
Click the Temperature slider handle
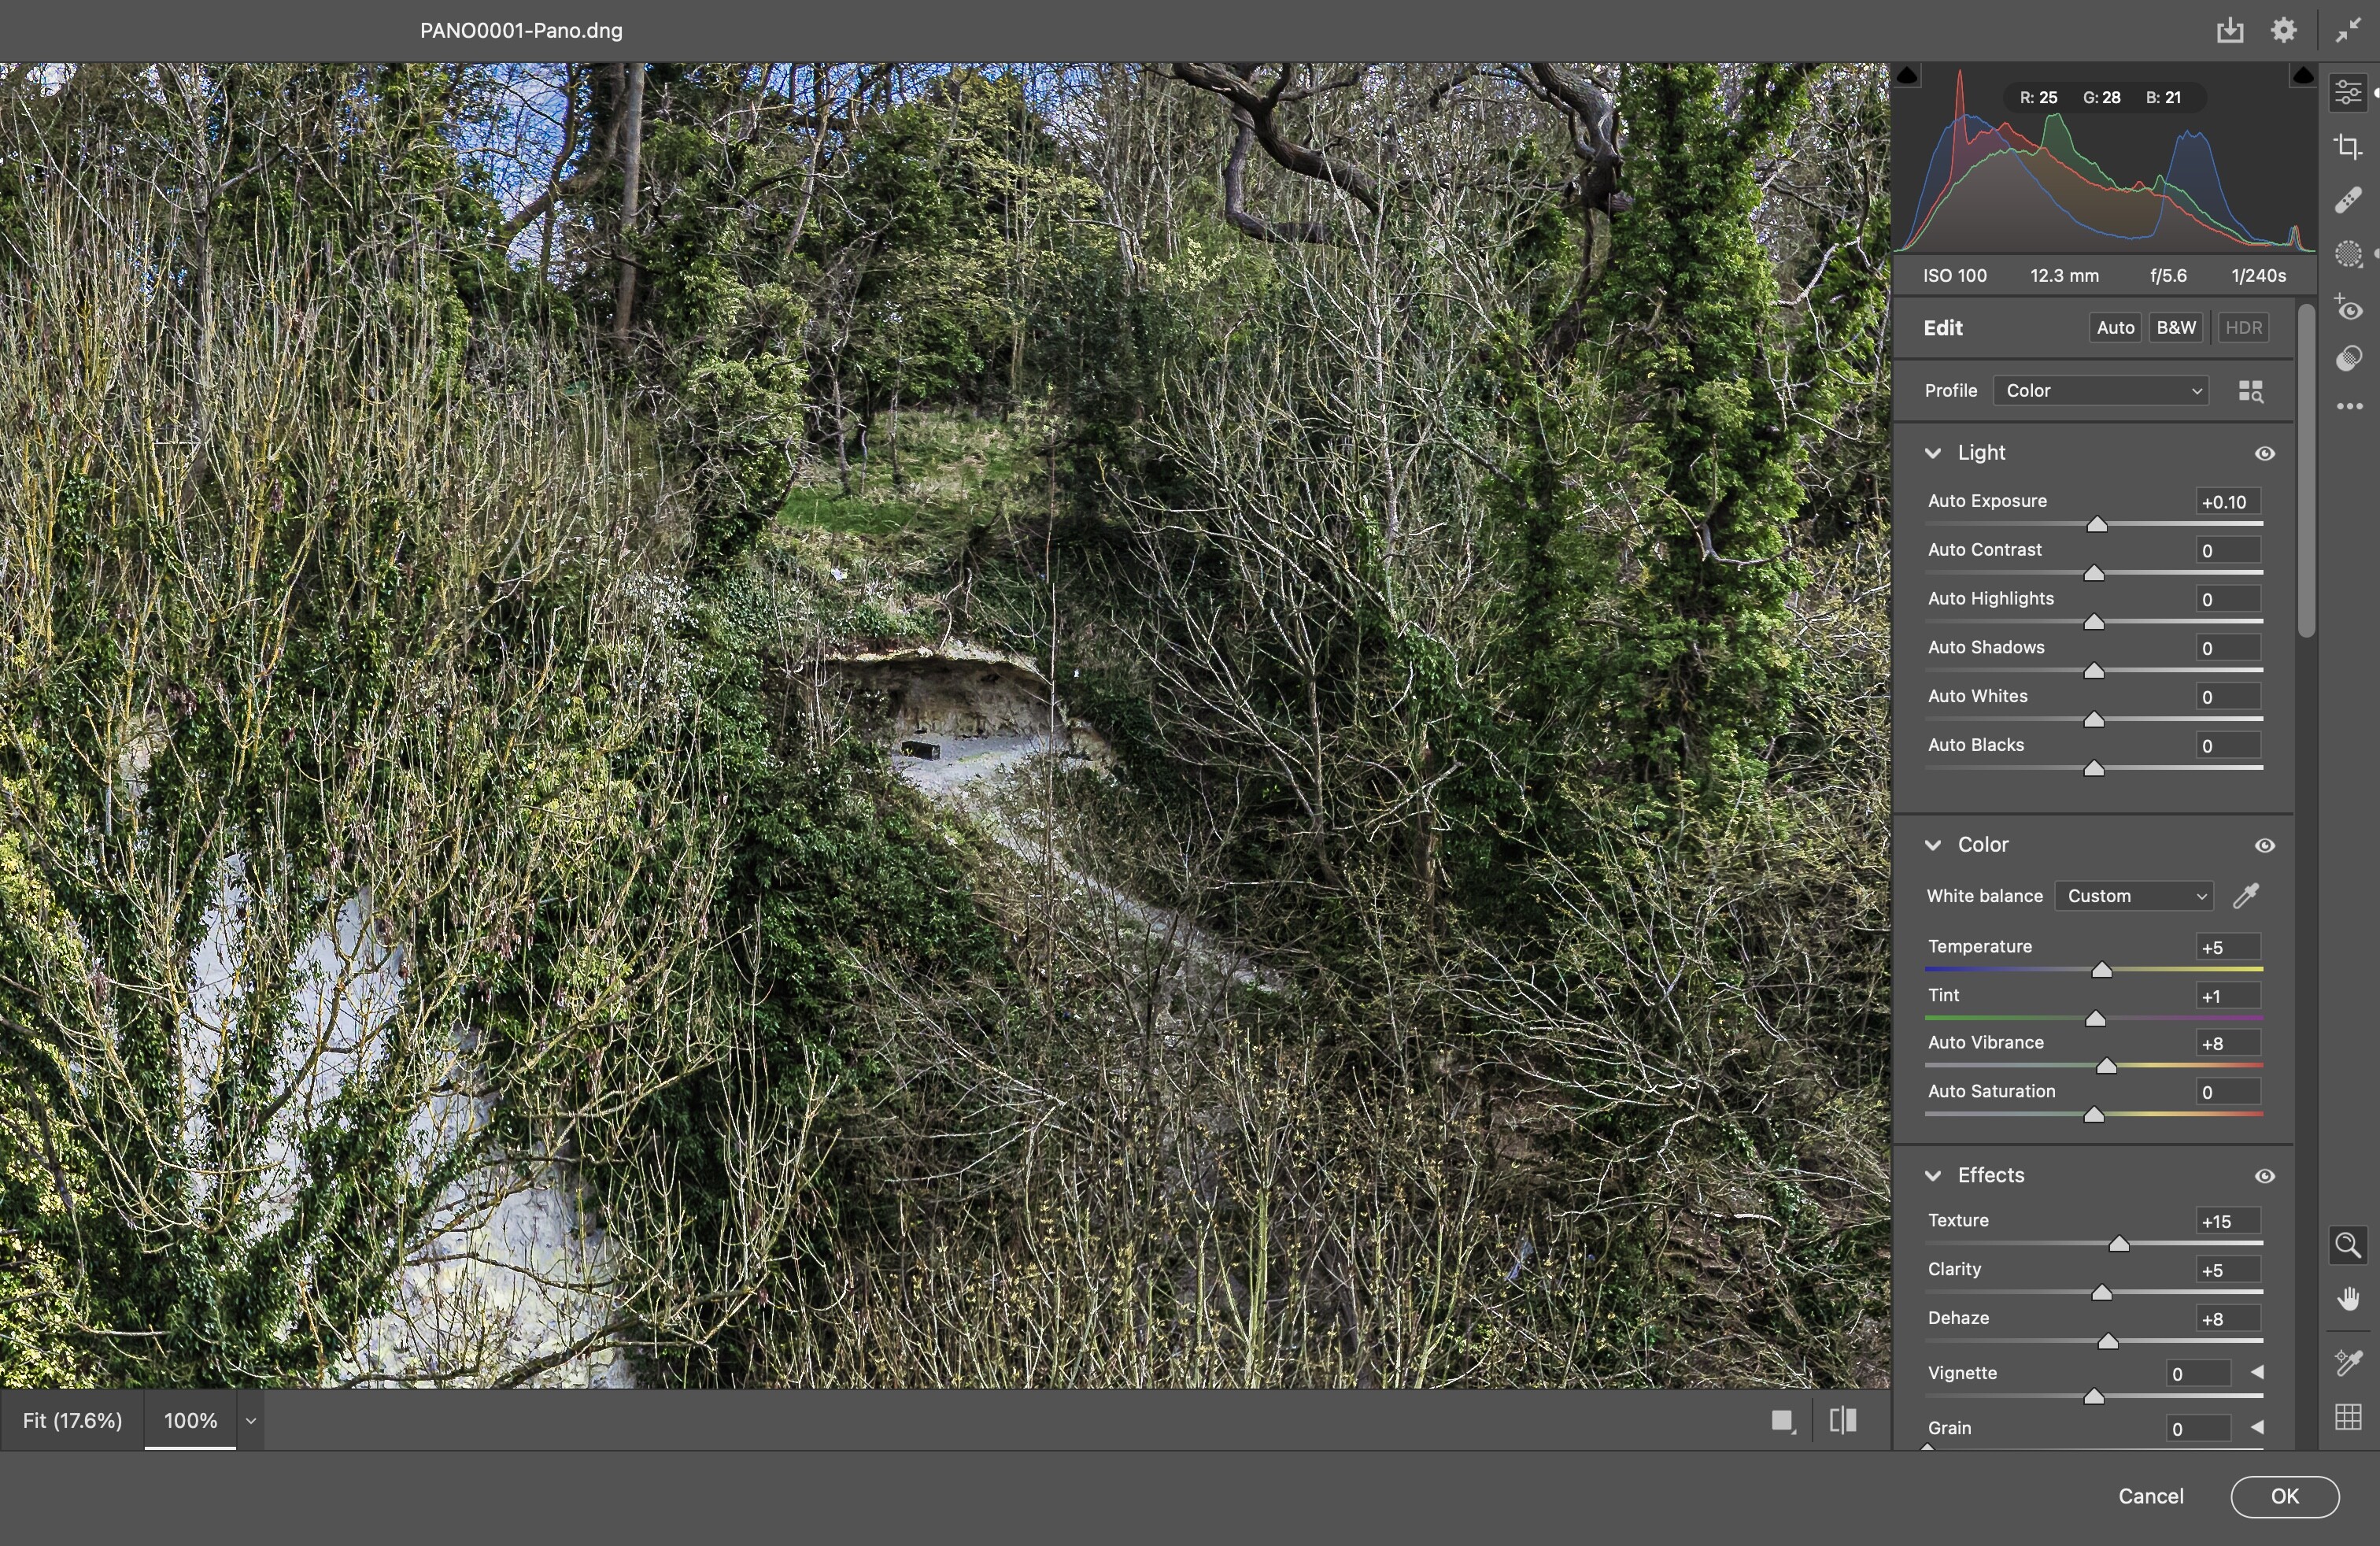[2101, 970]
